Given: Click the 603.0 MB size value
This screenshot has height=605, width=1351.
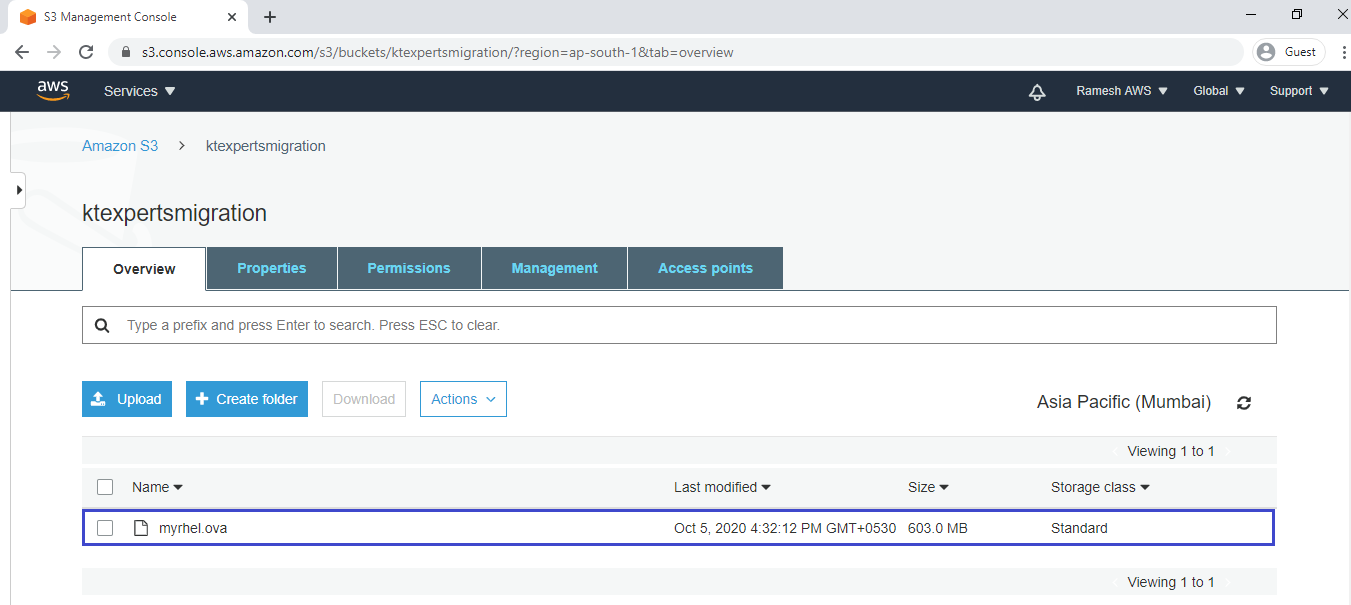Looking at the screenshot, I should coord(937,528).
